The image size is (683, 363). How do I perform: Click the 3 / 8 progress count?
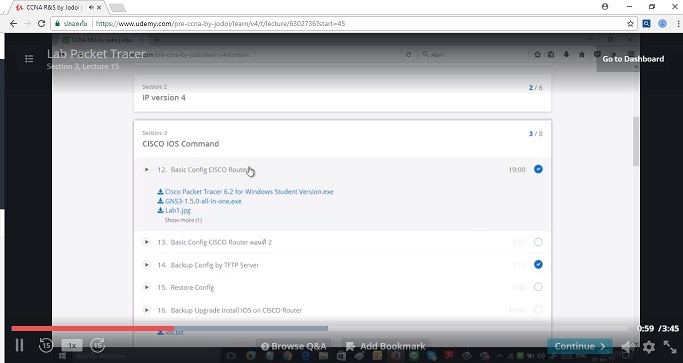point(536,134)
